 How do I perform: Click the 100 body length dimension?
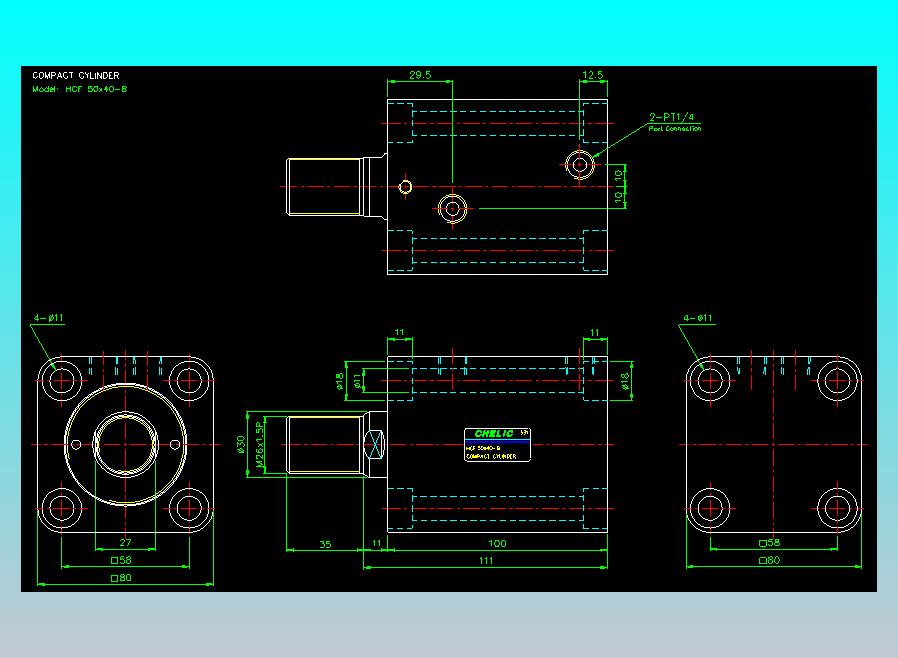tap(497, 543)
